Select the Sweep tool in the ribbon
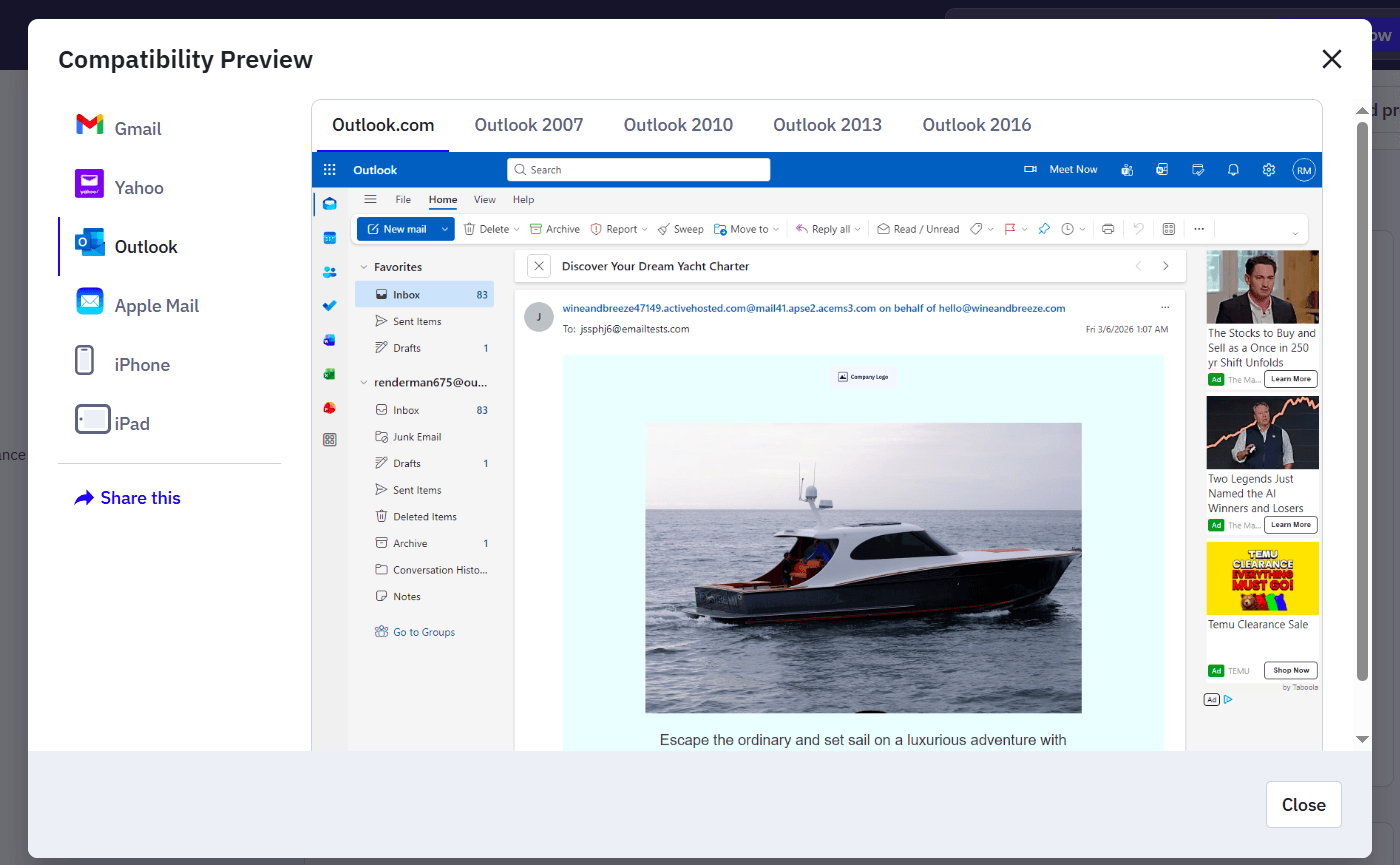The width and height of the screenshot is (1400, 865). 680,229
